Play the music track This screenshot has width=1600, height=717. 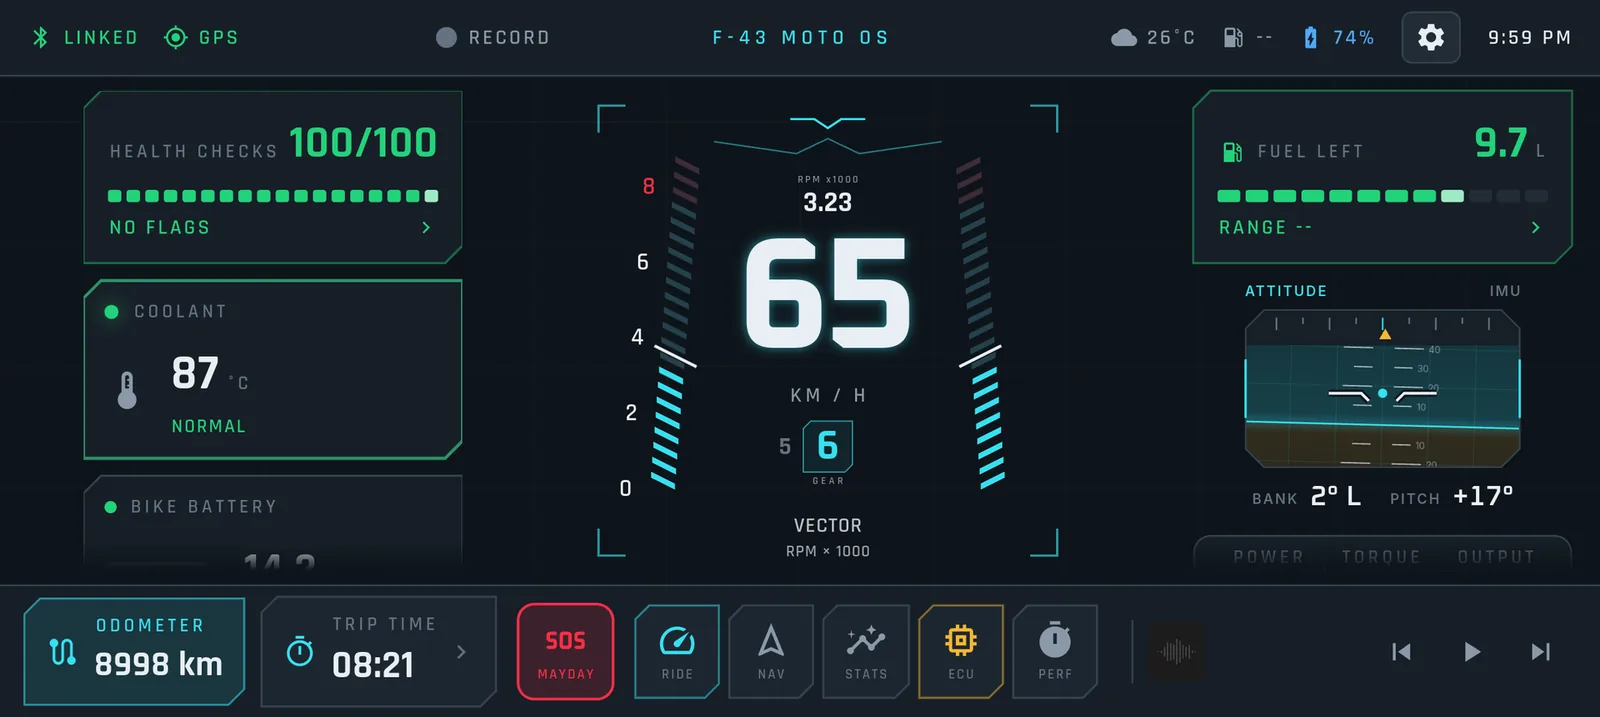[1472, 652]
